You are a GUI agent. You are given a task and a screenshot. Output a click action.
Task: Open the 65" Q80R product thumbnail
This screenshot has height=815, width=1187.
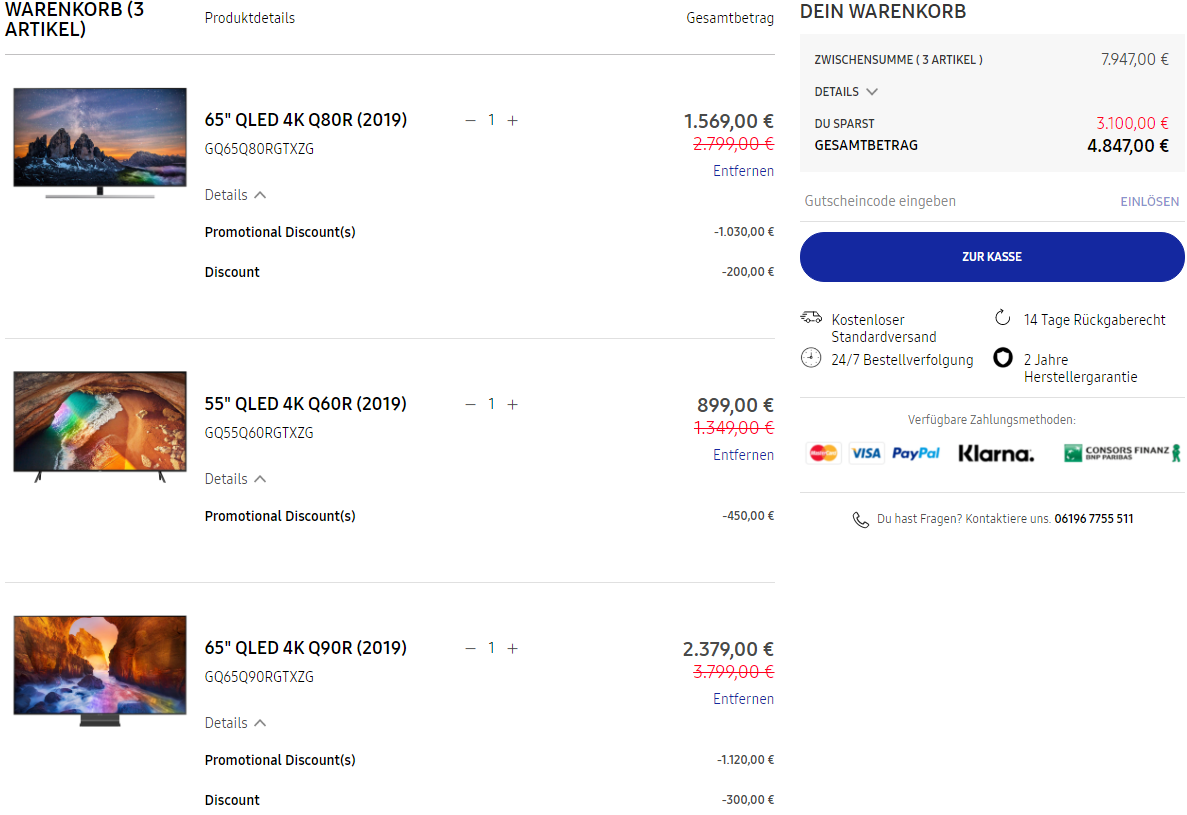(x=100, y=142)
